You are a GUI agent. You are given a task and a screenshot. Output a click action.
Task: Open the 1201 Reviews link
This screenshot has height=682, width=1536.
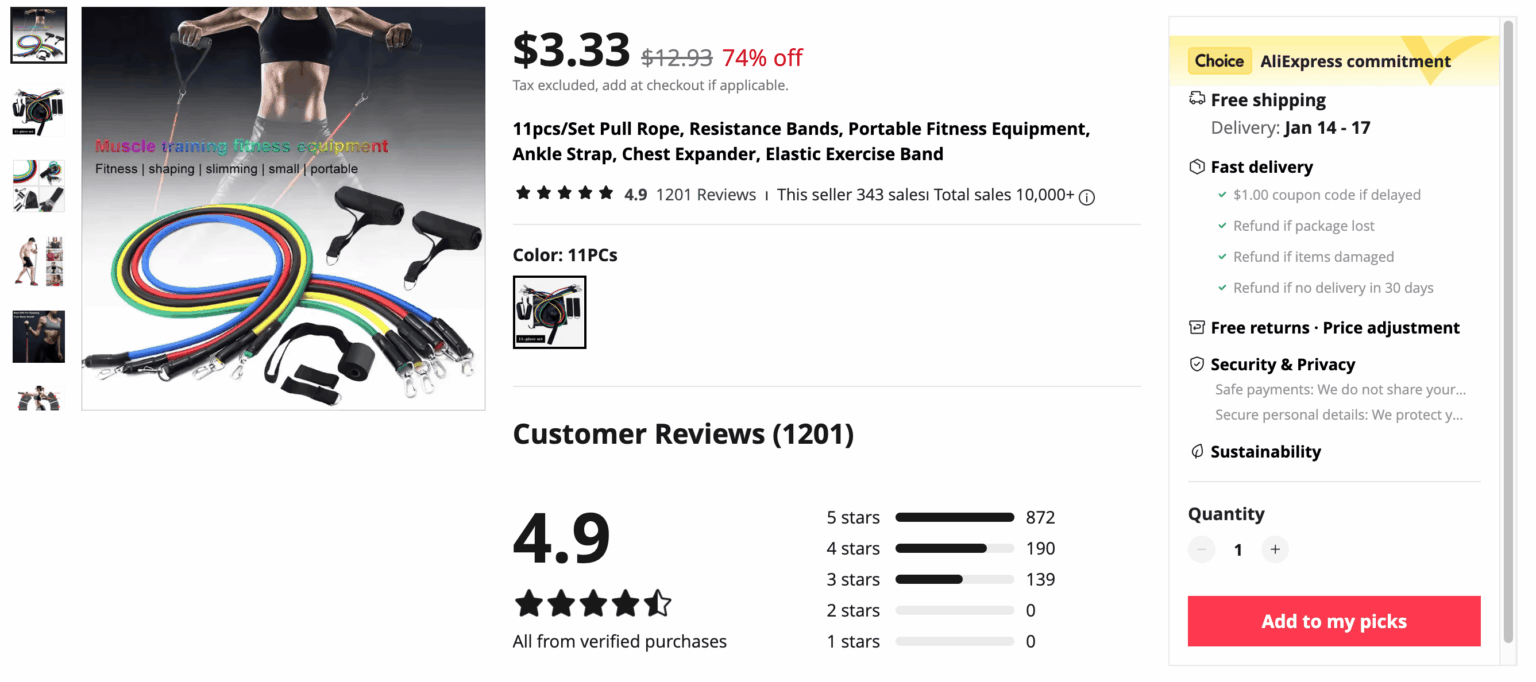point(706,194)
